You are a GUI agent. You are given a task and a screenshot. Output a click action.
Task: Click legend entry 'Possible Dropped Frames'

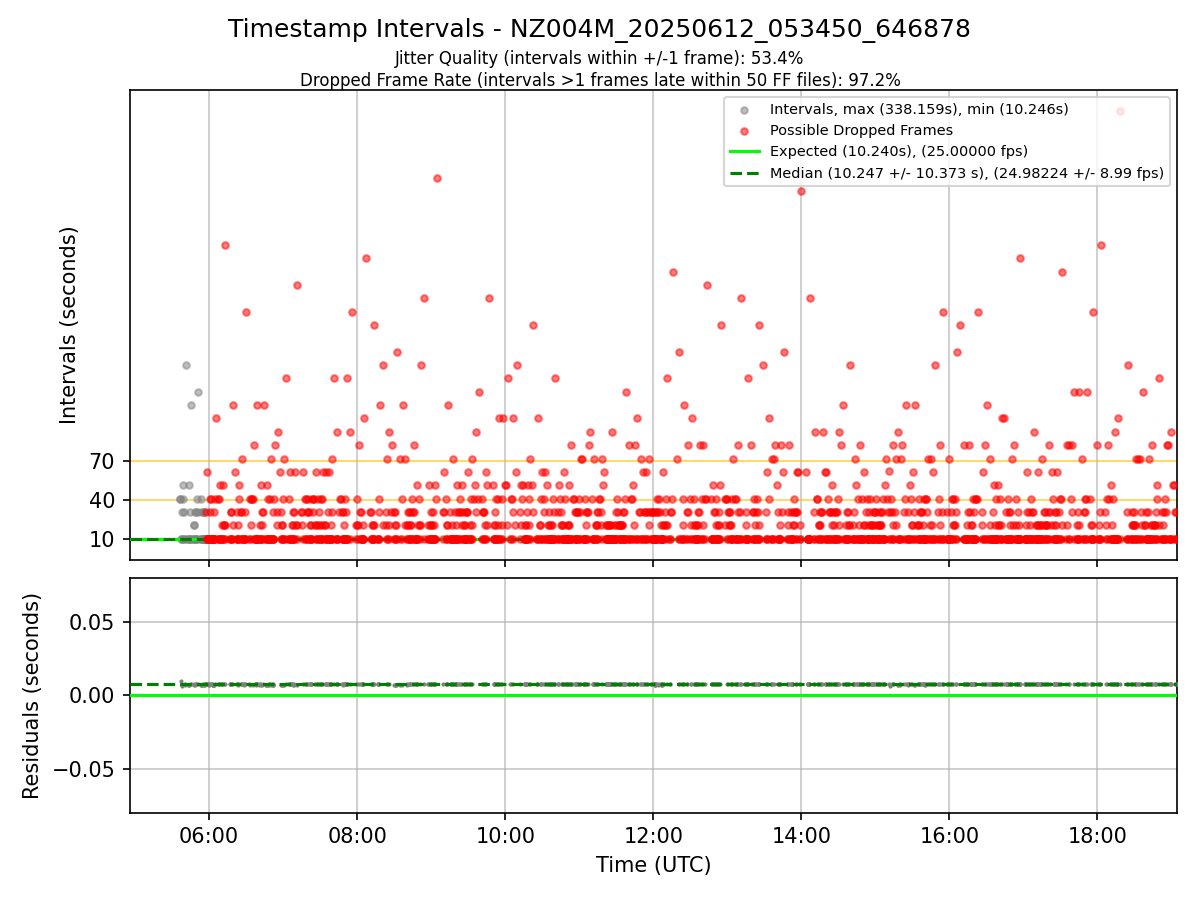coord(861,130)
